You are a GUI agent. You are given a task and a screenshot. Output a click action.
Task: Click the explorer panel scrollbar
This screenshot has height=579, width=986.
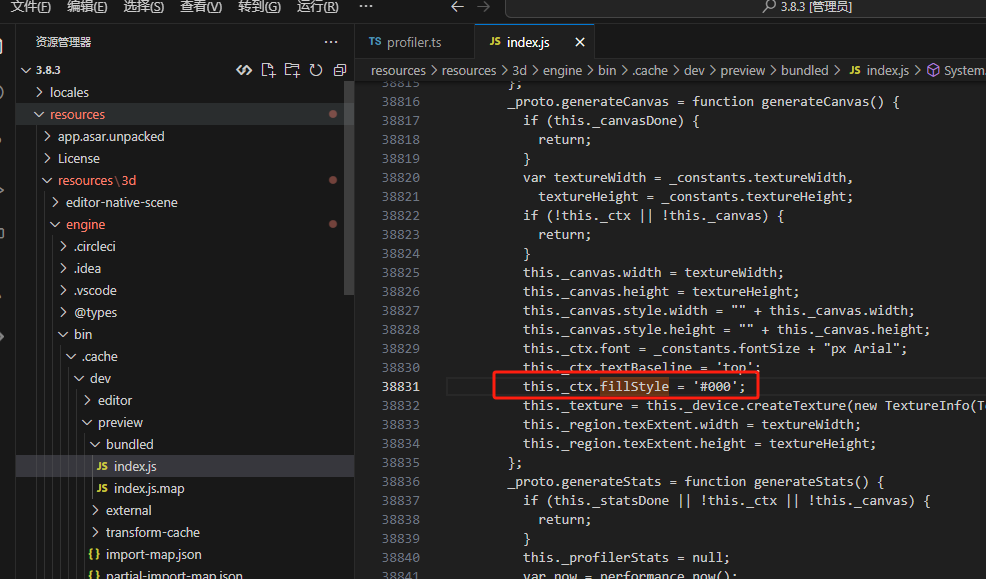click(349, 187)
